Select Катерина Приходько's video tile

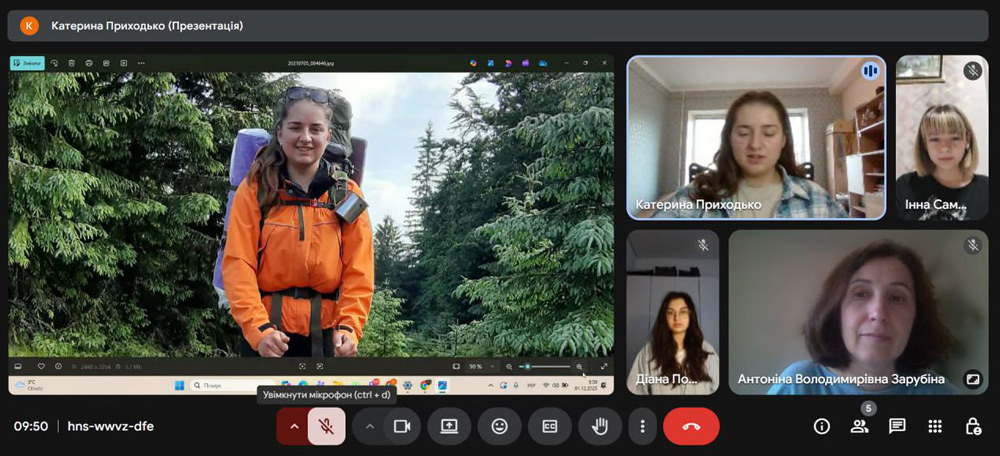point(756,137)
